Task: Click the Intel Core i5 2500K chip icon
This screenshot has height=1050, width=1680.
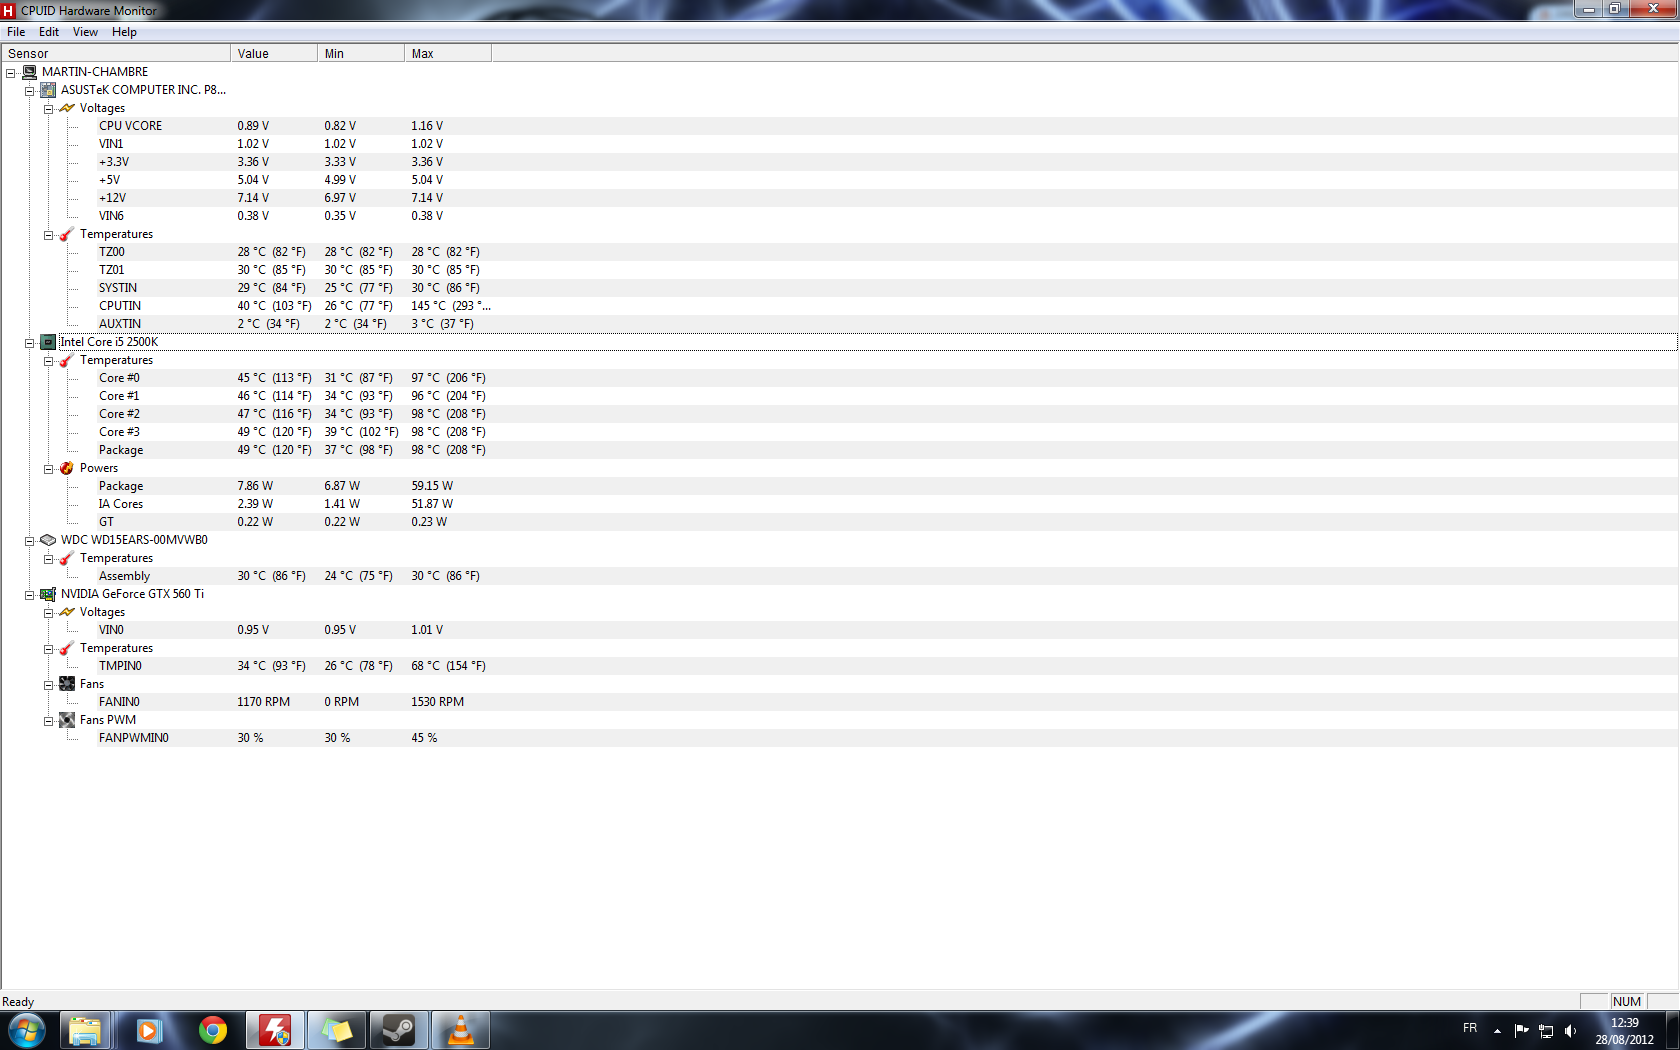Action: (48, 342)
